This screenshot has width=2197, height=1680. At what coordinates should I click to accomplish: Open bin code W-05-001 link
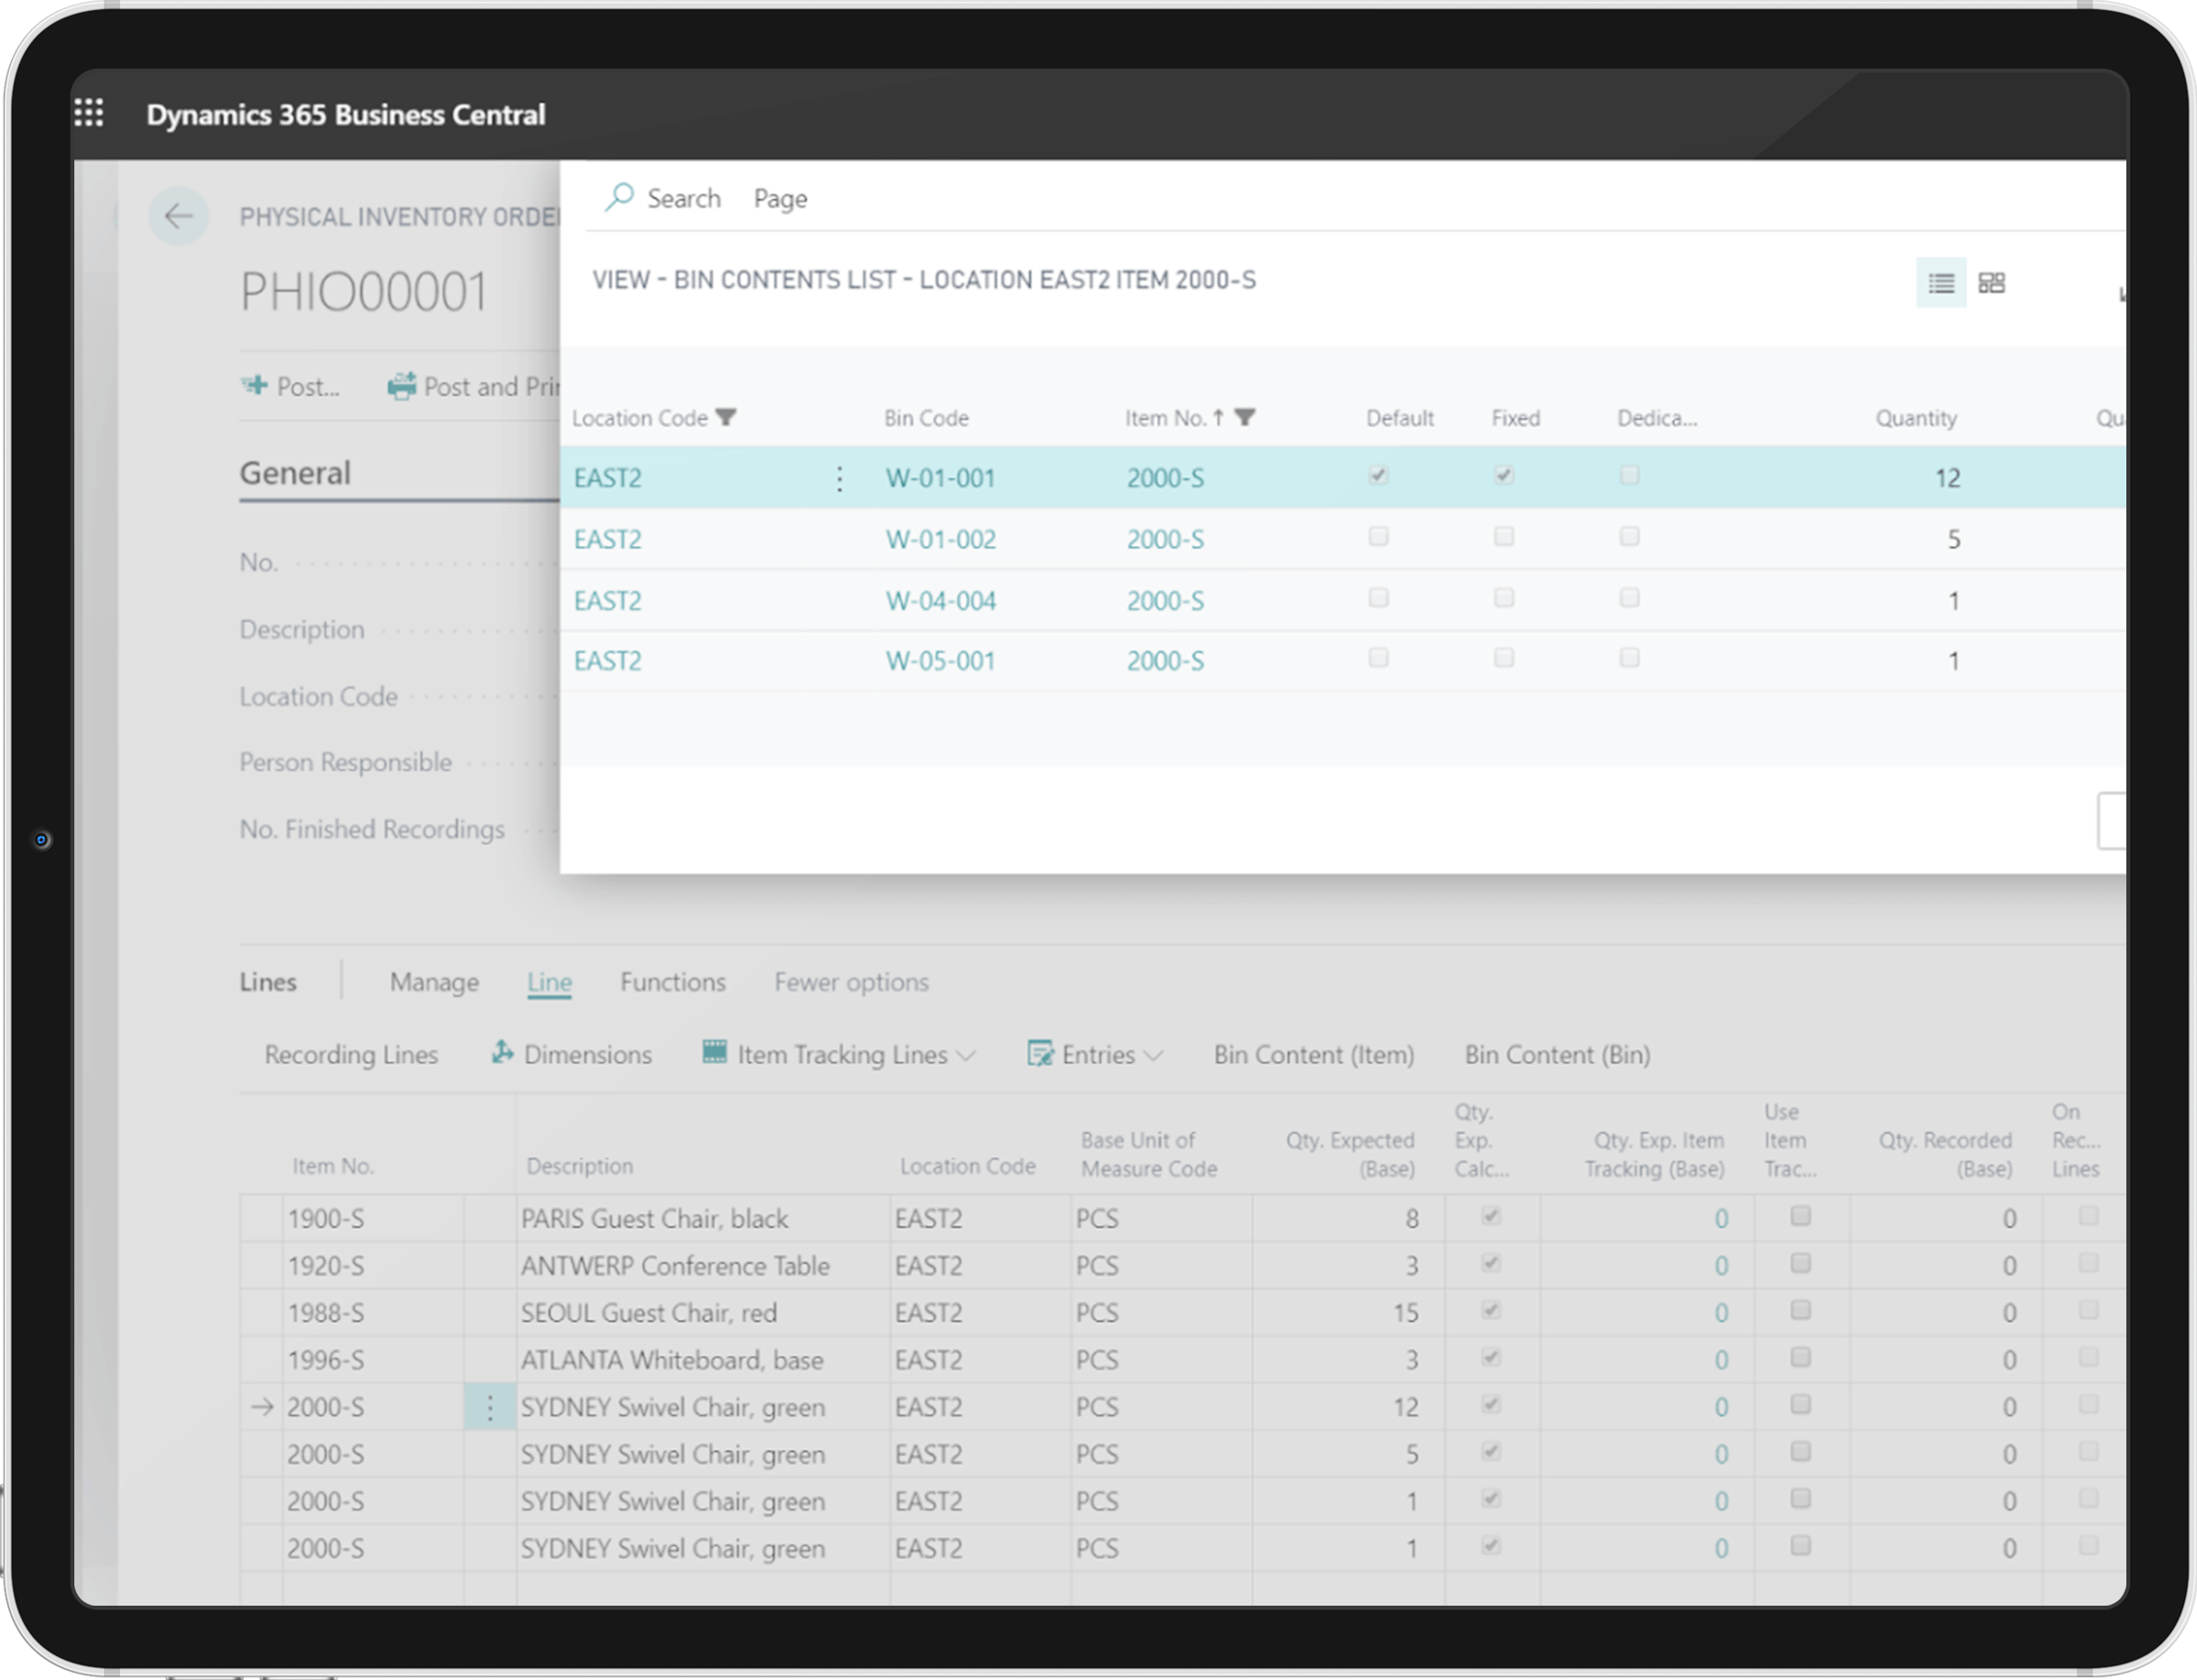click(x=940, y=660)
